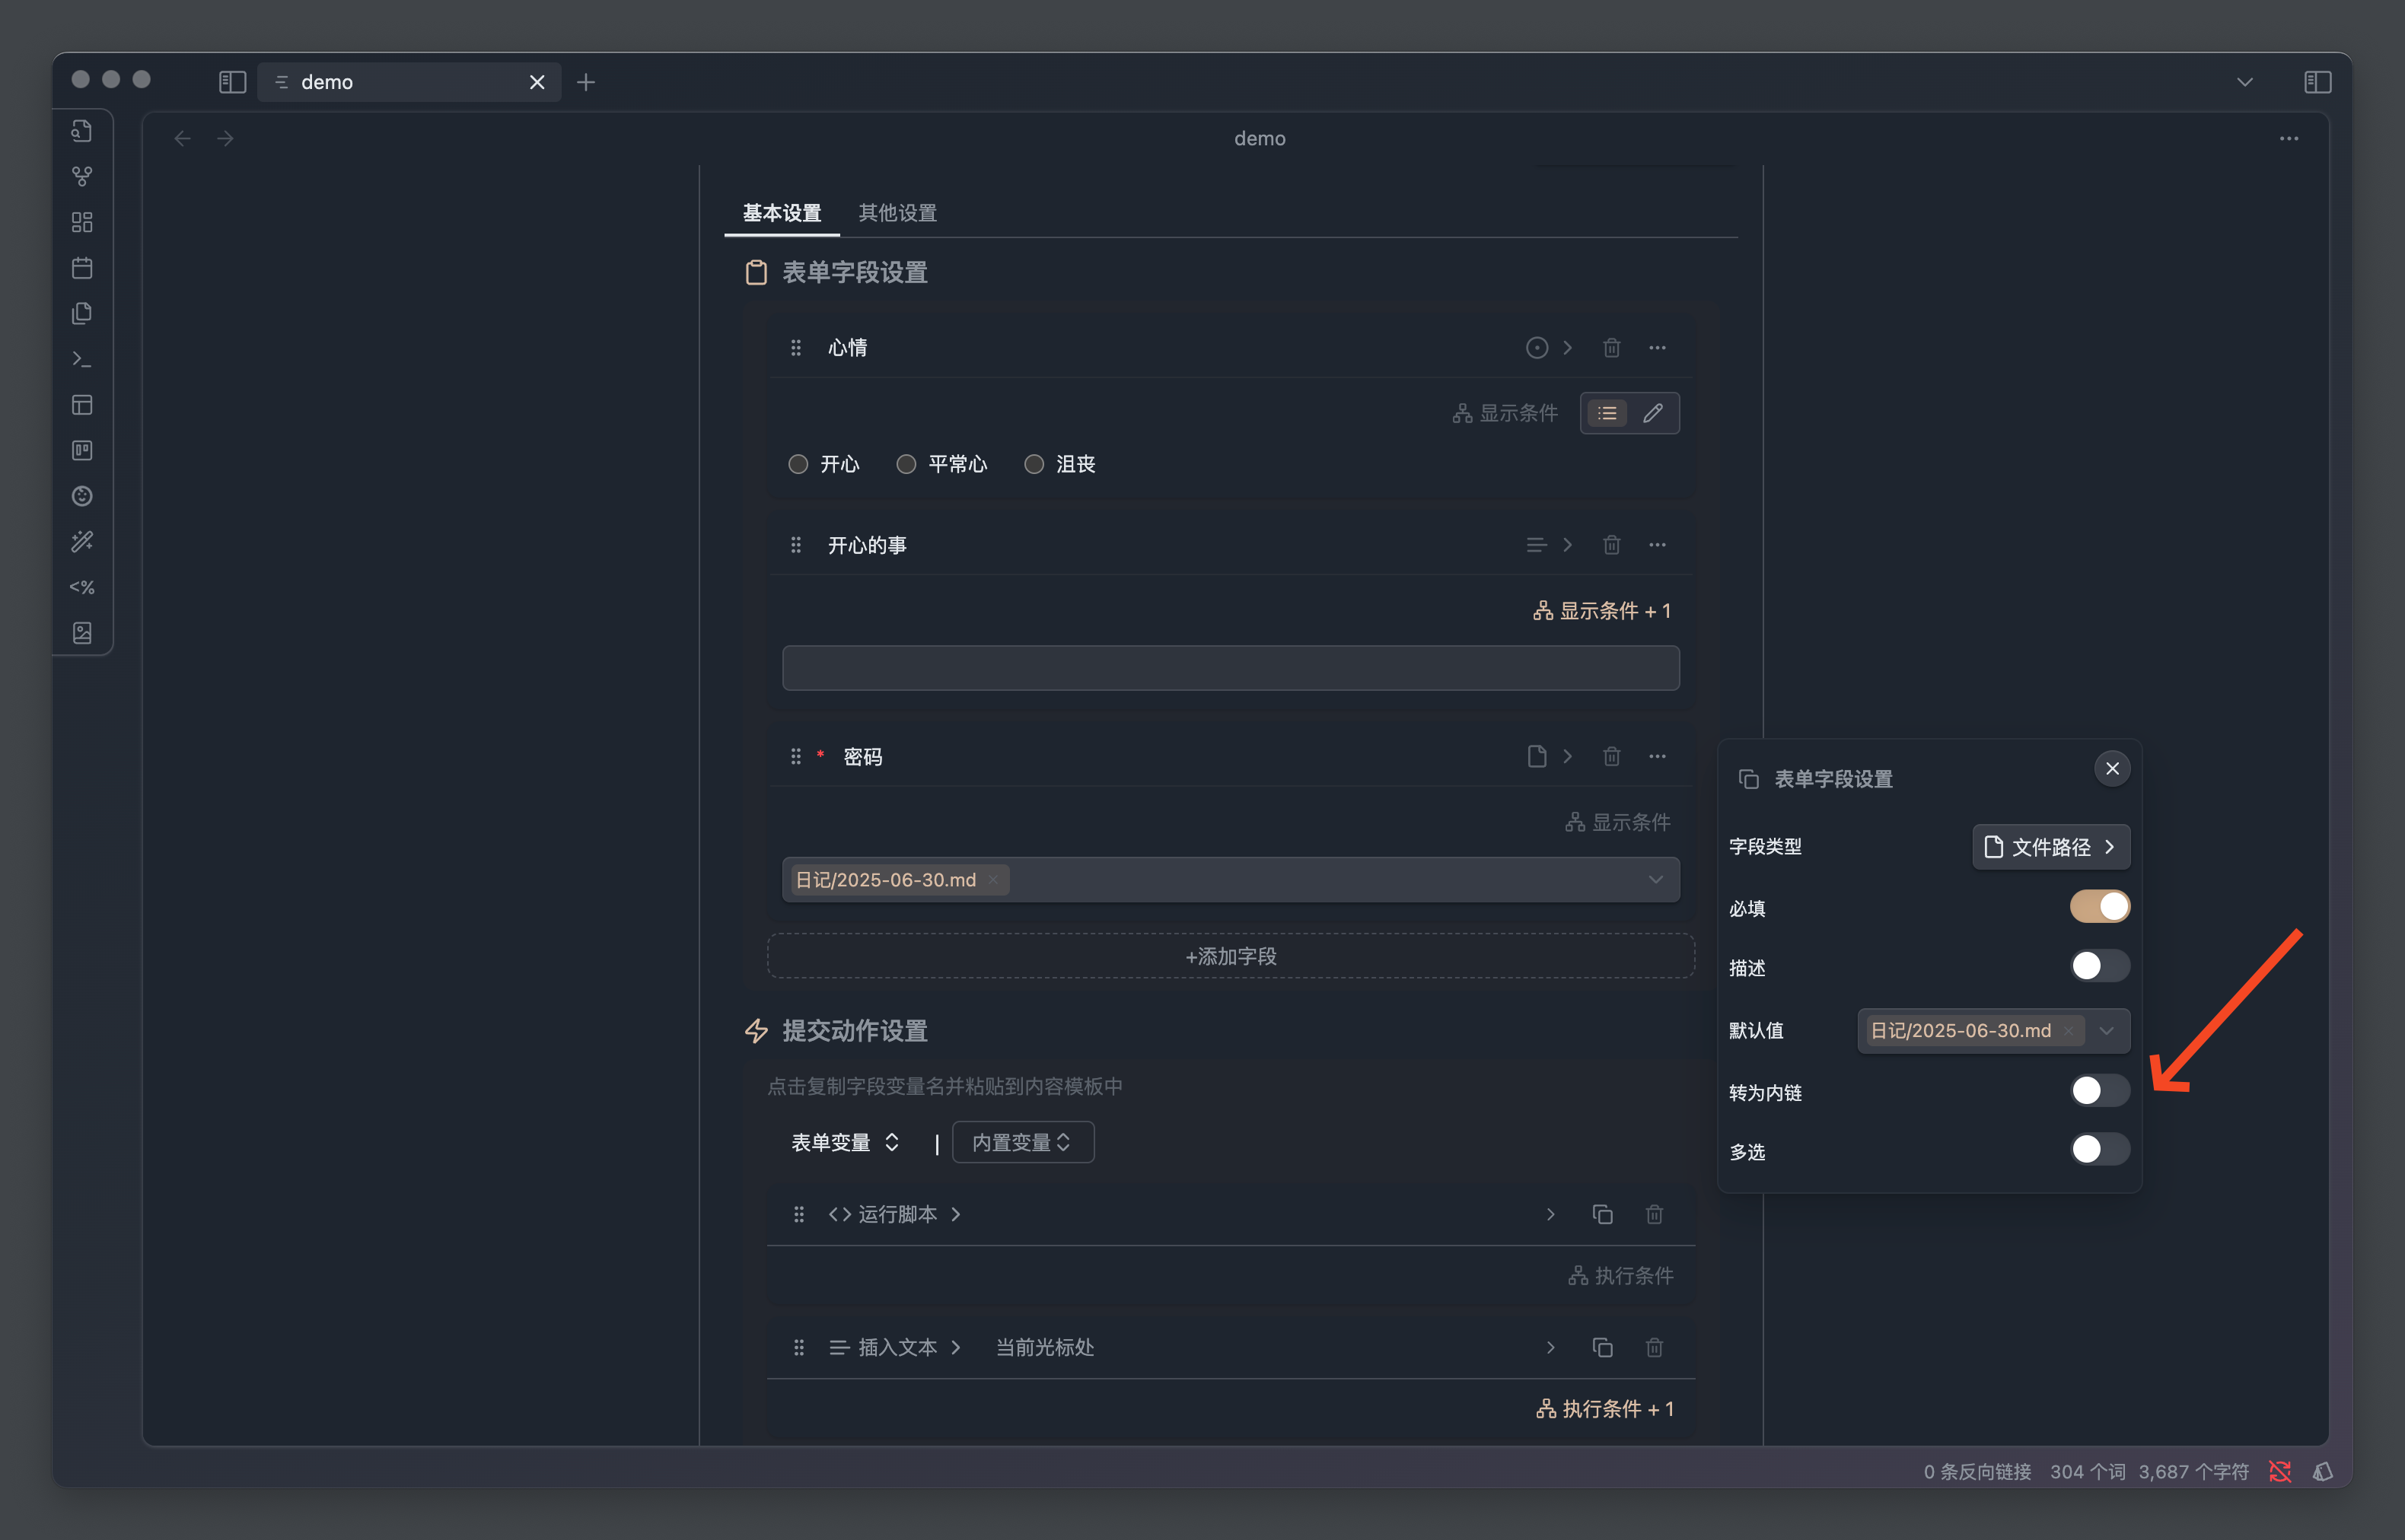Open the calendar icon in left ribbon

(x=82, y=268)
